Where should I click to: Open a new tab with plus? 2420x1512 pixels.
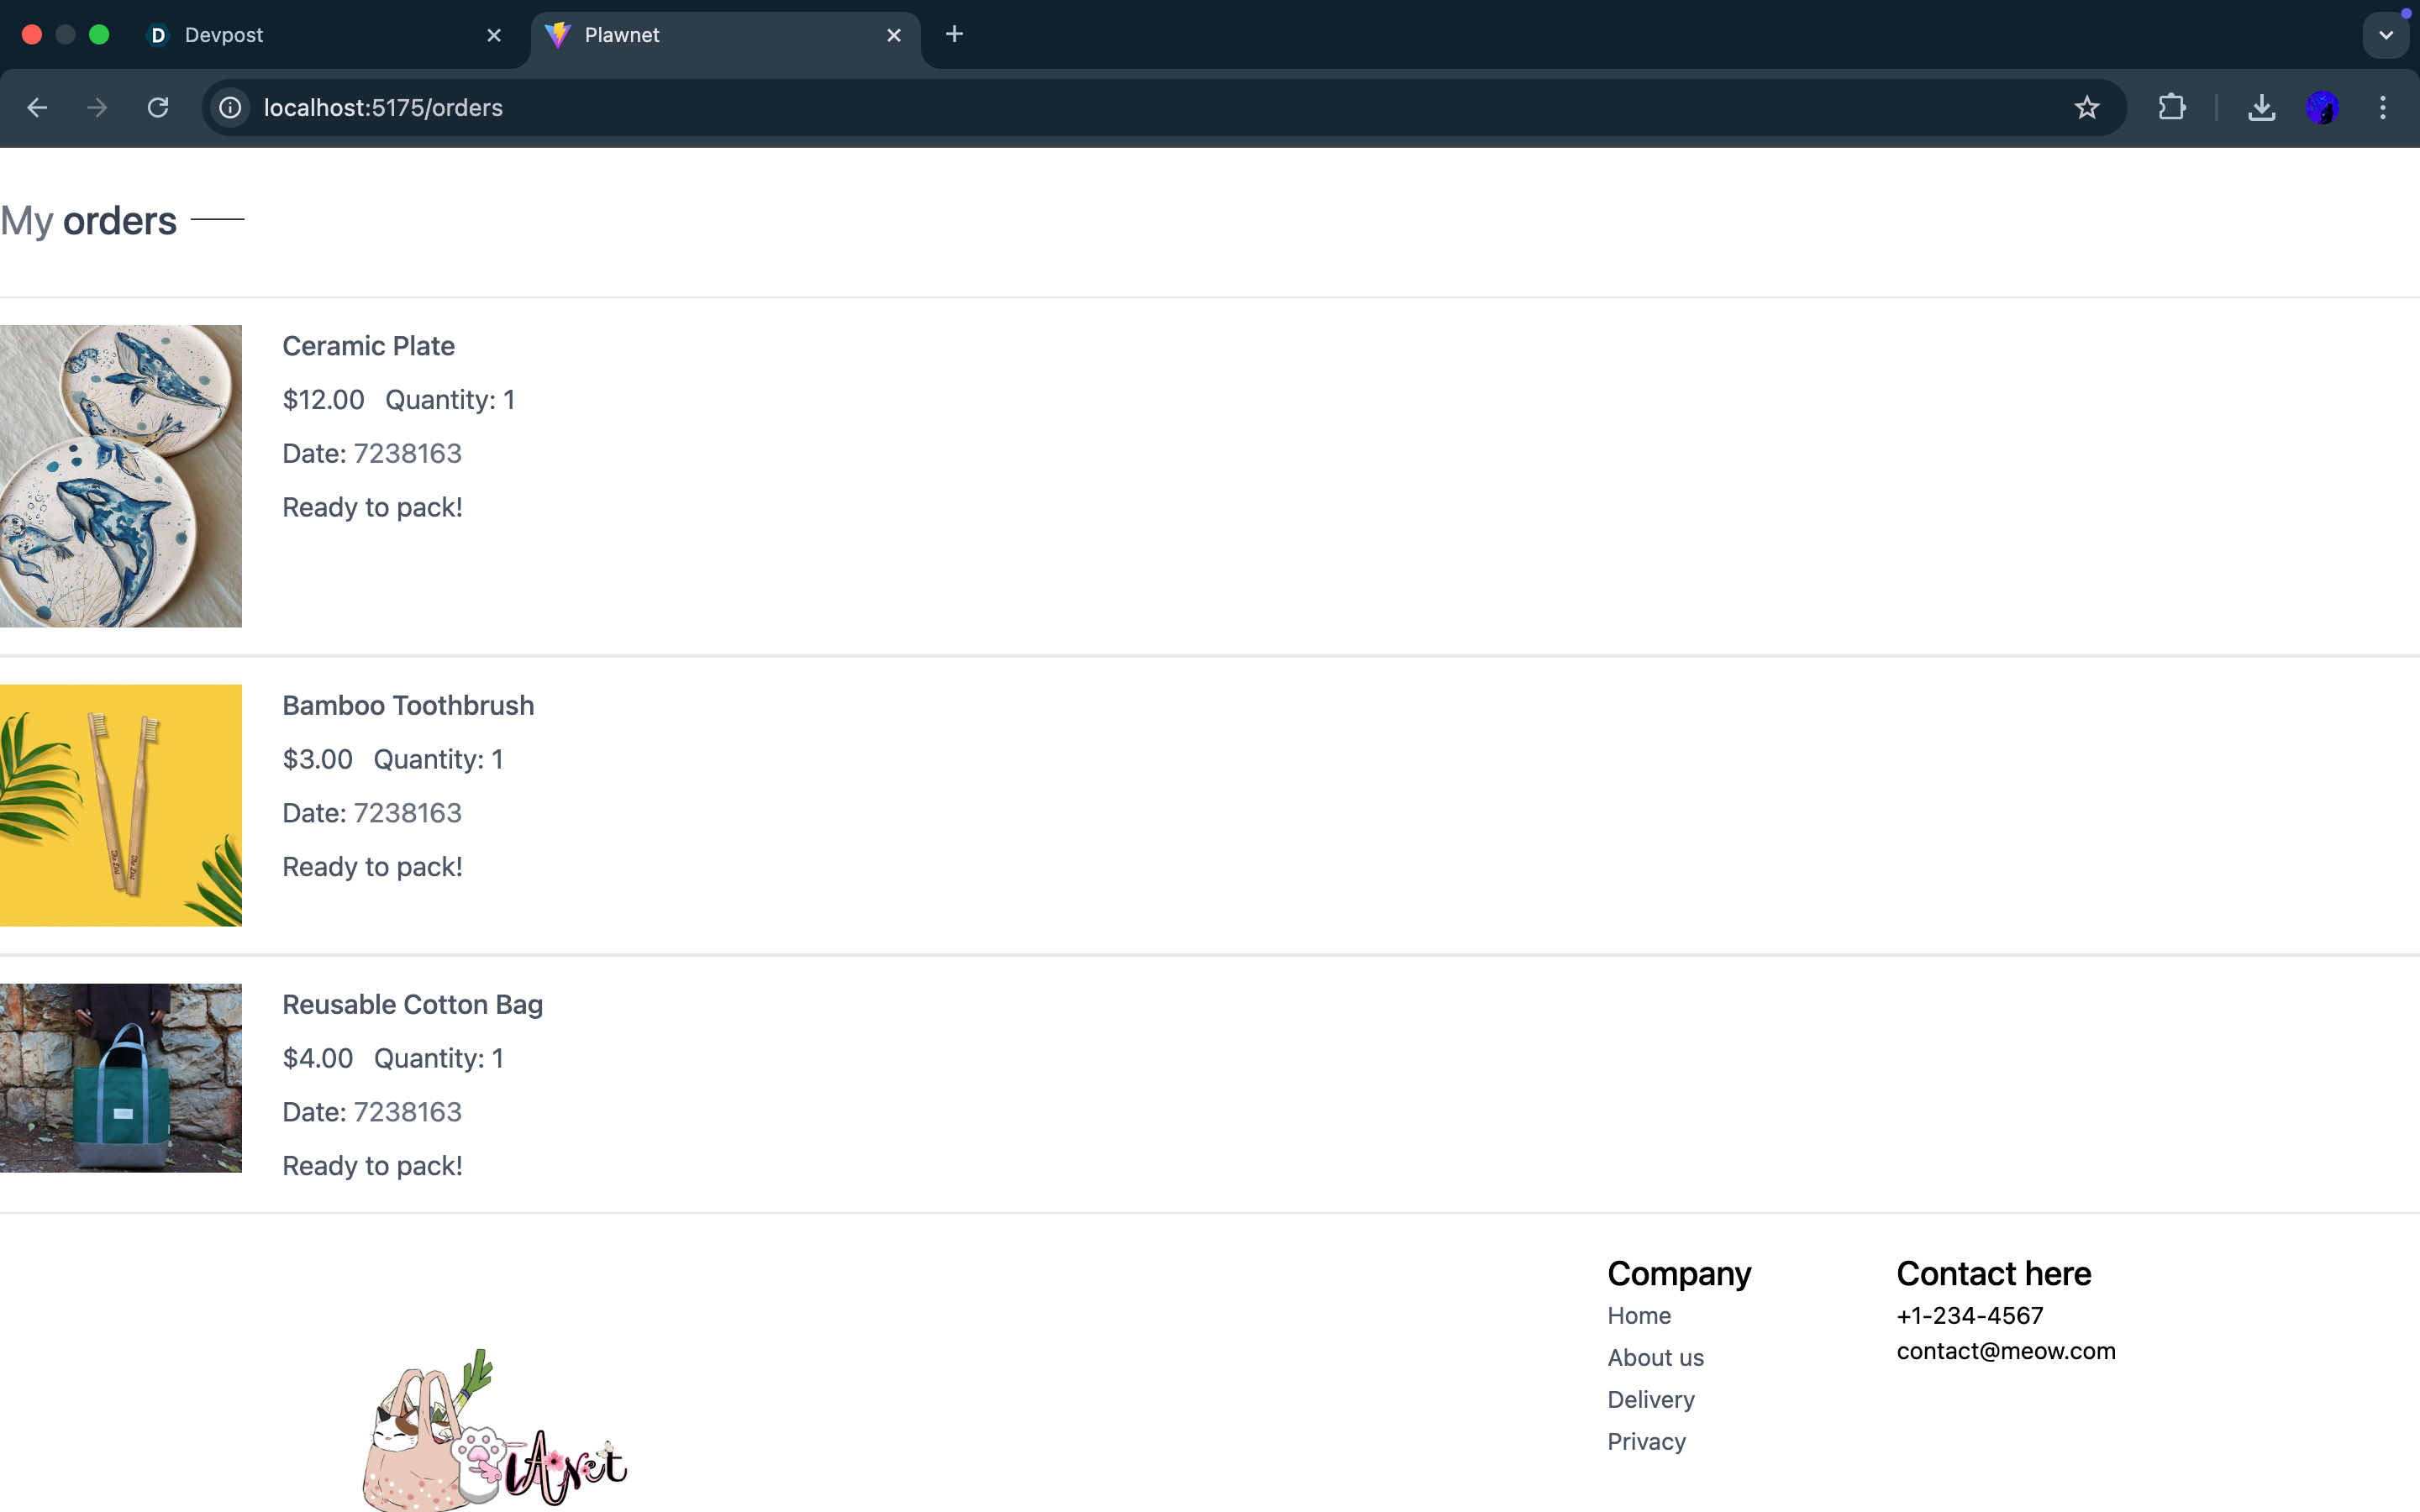[954, 35]
